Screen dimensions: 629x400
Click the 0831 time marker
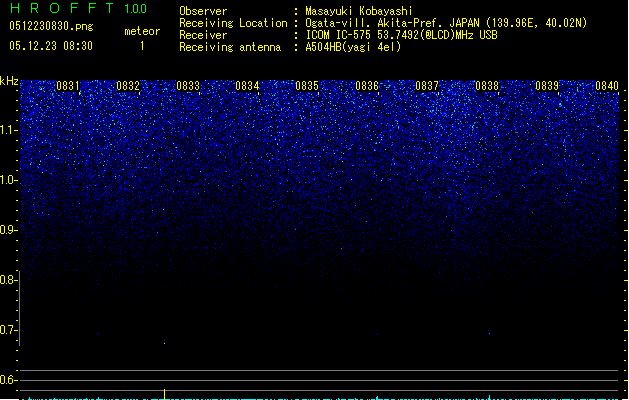coord(68,86)
